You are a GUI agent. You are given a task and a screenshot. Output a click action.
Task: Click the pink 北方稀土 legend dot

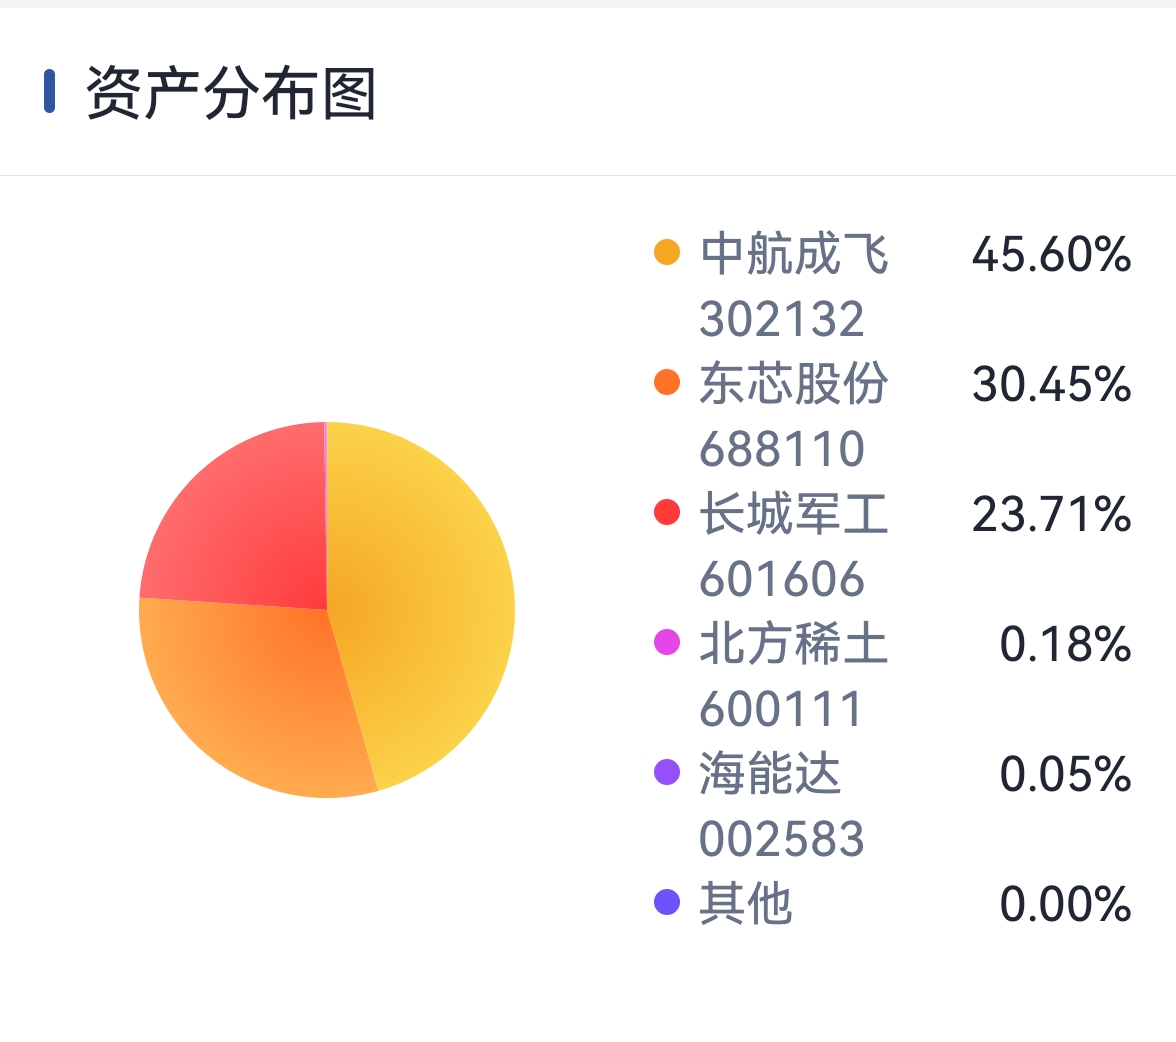(667, 642)
